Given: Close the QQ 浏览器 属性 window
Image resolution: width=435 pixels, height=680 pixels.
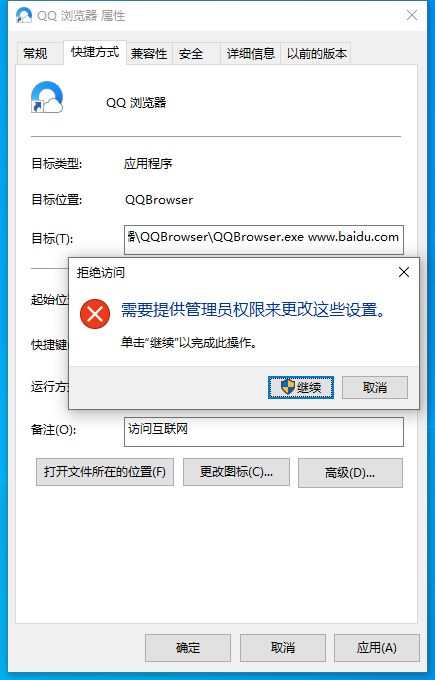Looking at the screenshot, I should [412, 15].
